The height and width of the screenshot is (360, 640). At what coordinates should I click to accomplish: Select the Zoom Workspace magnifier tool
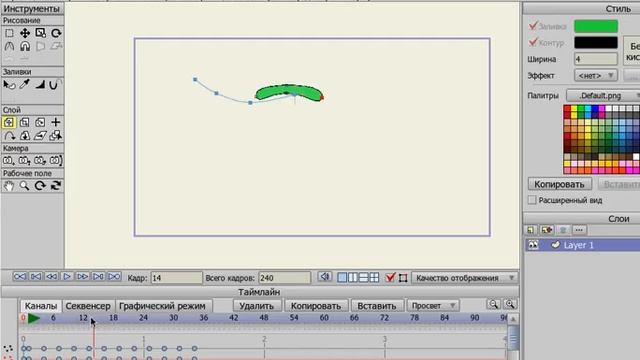[x=24, y=186]
